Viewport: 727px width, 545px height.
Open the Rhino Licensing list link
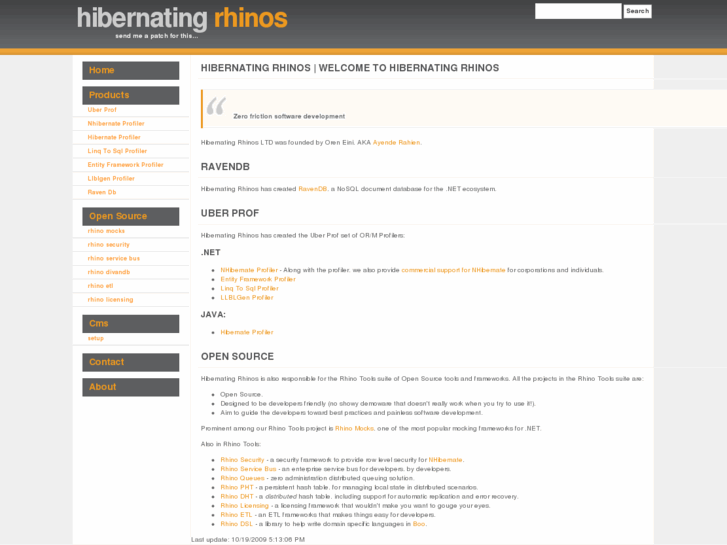click(244, 506)
